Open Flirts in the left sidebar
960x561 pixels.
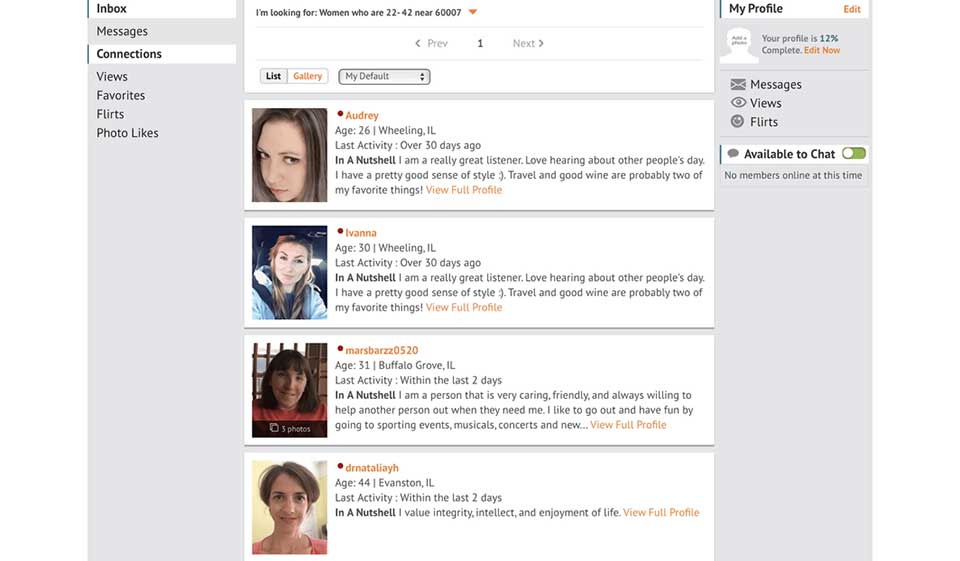tap(110, 114)
